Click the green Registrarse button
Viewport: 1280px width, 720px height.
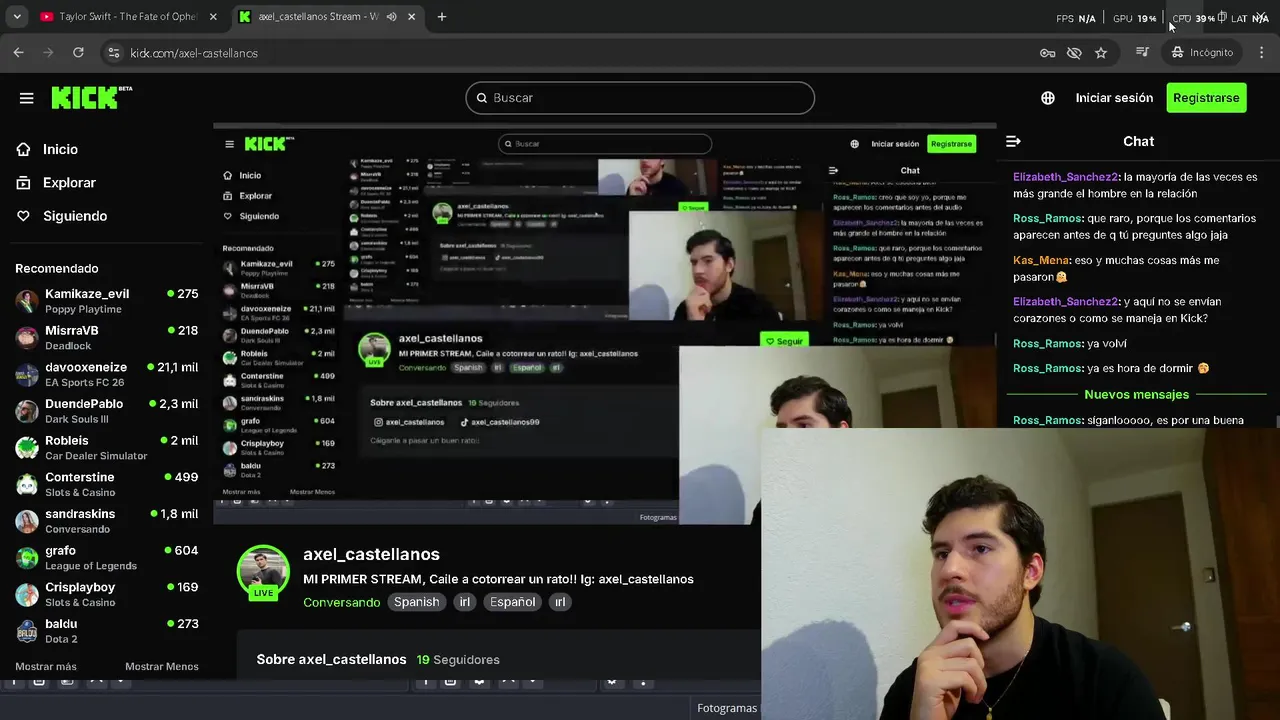[1206, 98]
